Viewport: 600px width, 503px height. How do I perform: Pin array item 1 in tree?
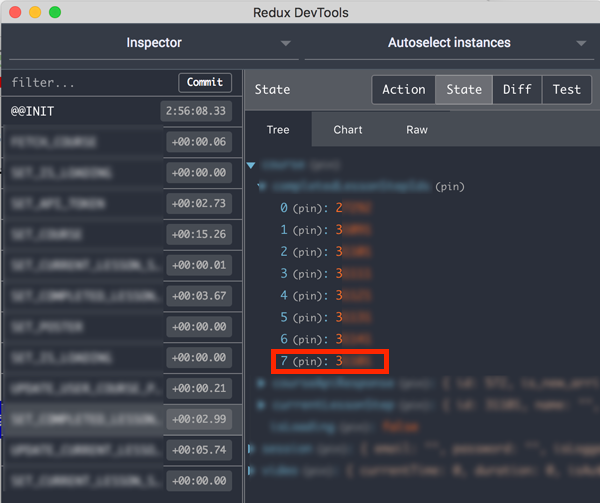click(x=307, y=230)
